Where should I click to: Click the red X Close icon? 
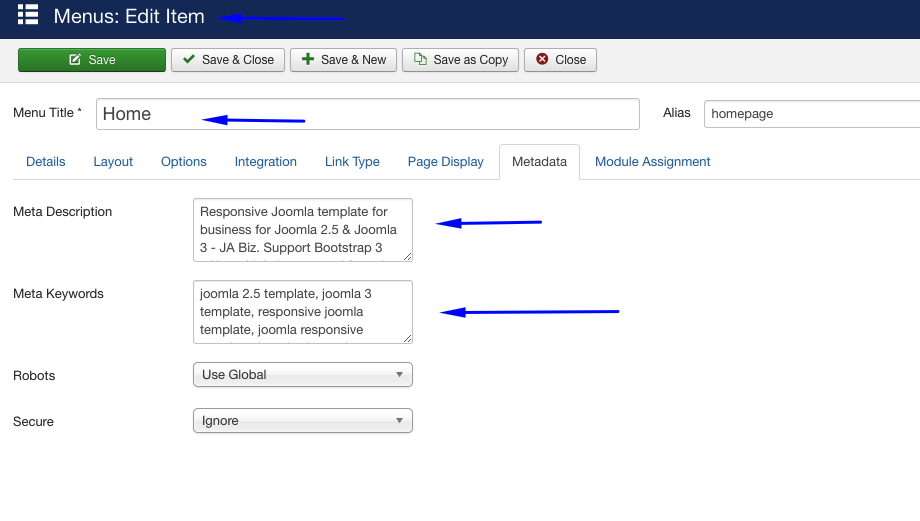pos(542,59)
